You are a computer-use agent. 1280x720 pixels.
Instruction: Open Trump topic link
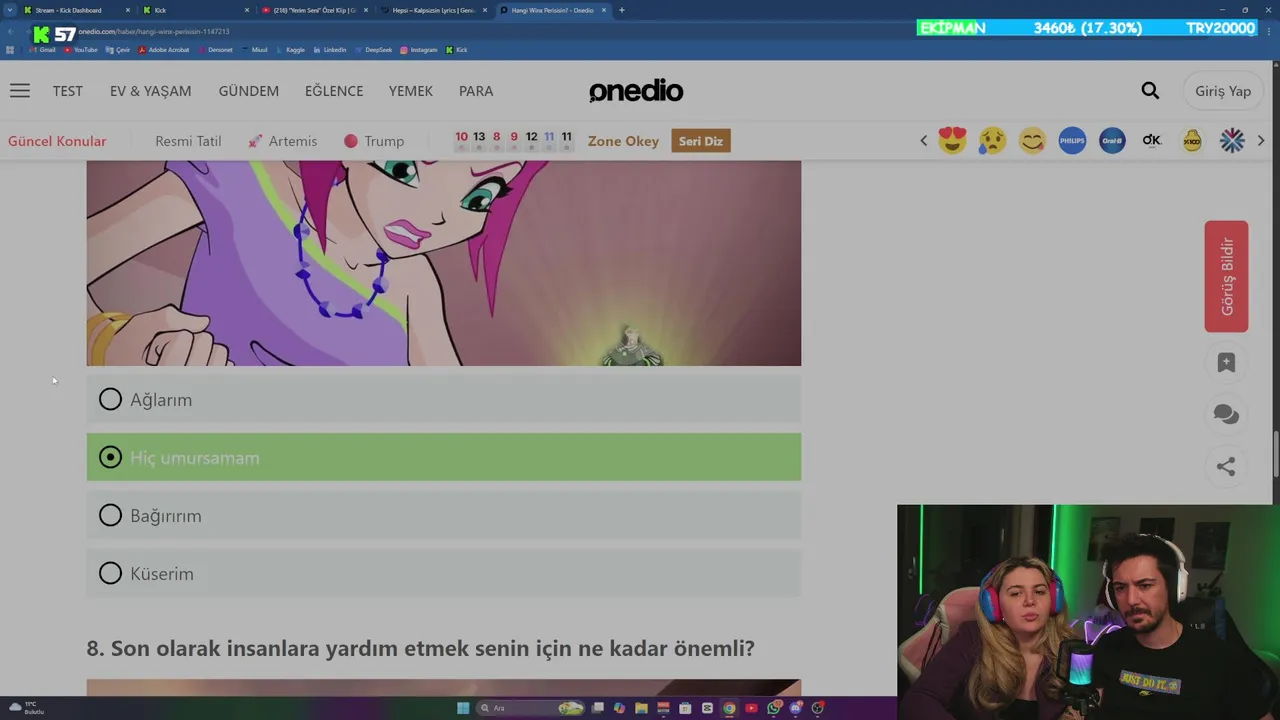point(374,141)
